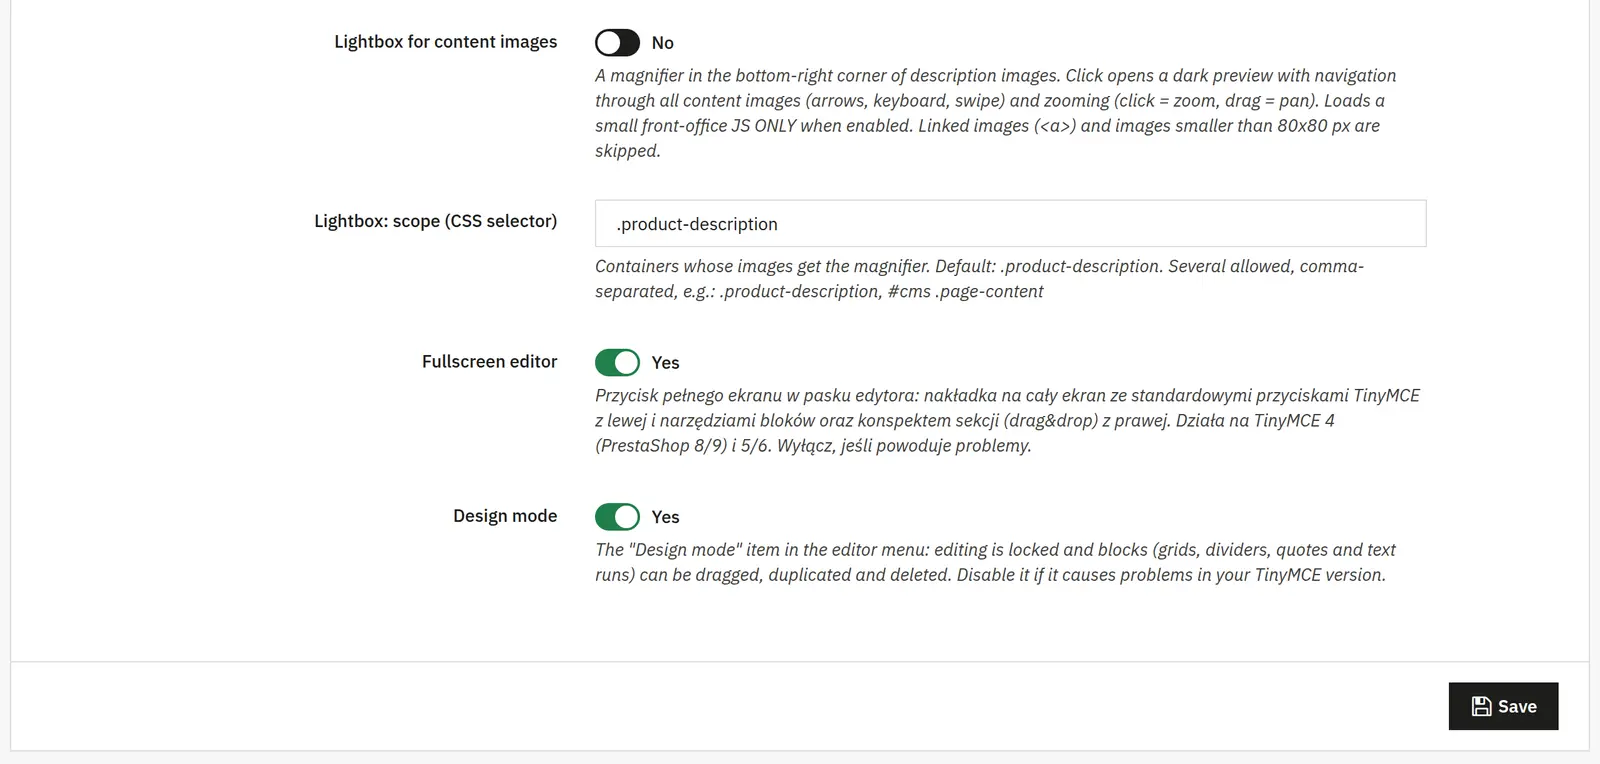Click the "Yes" label next to Design mode

[665, 517]
